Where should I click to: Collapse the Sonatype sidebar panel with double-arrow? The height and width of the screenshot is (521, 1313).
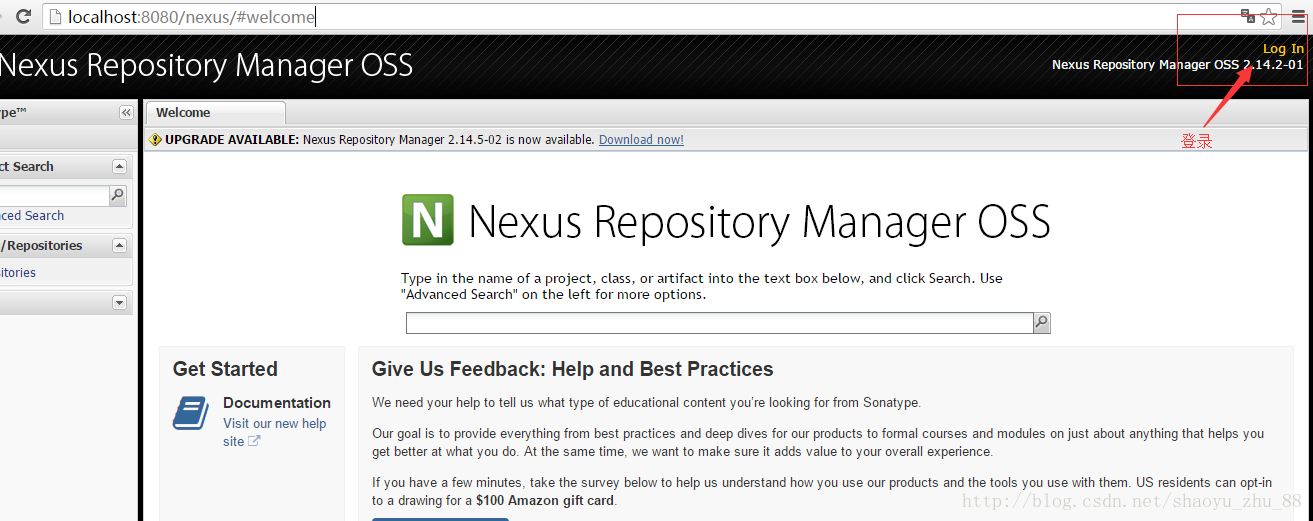pos(126,113)
